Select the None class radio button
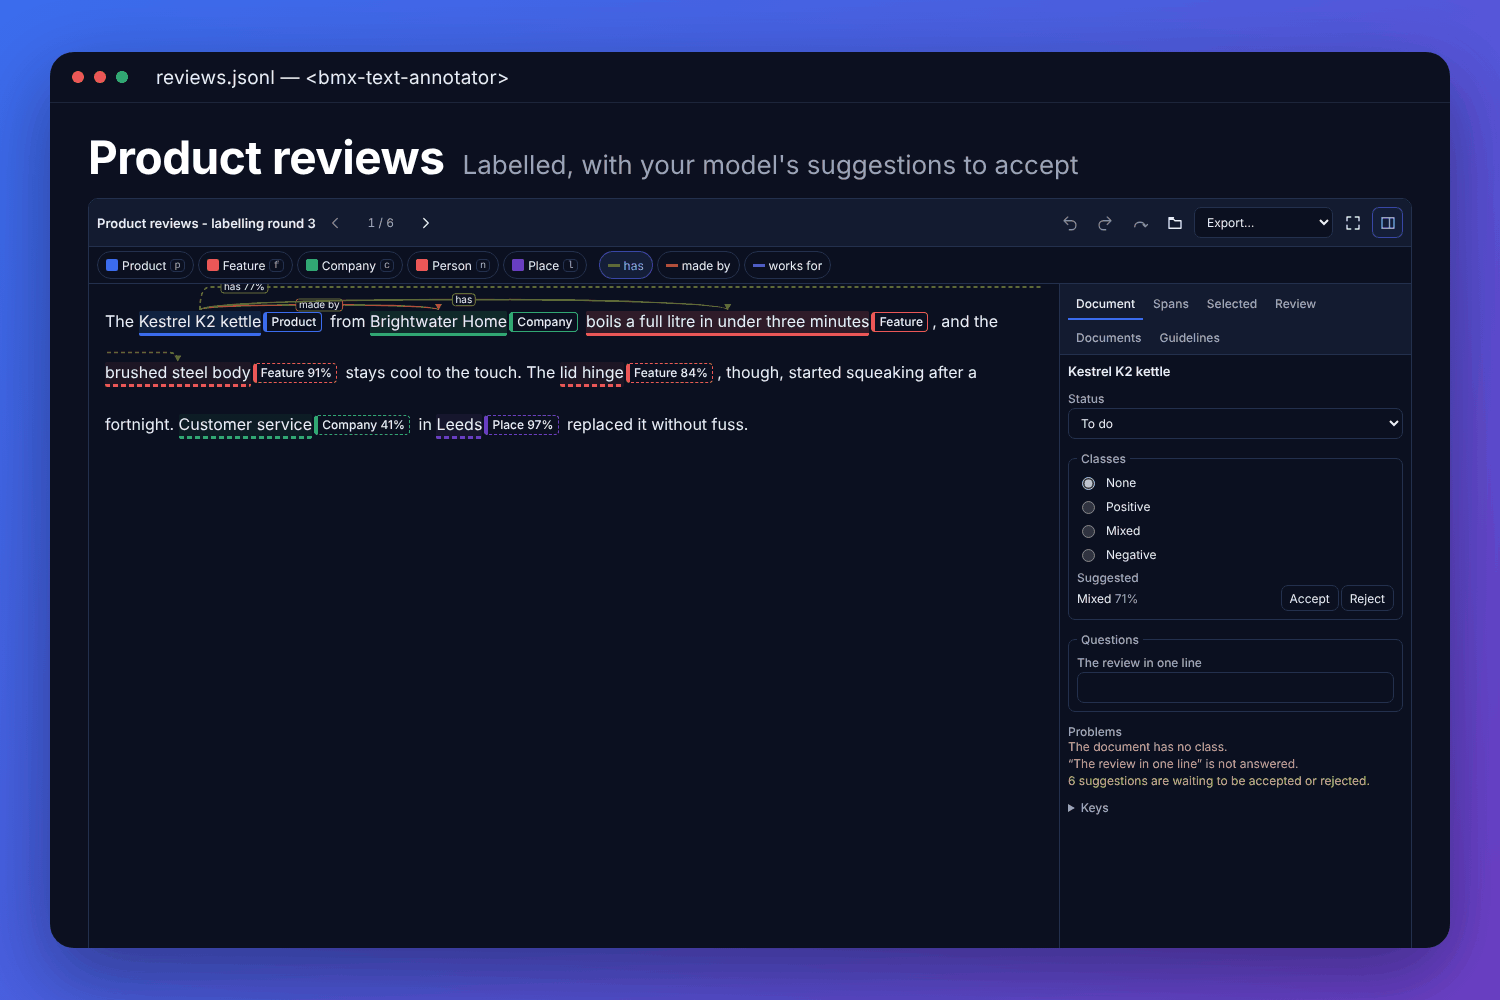Screen dimensions: 1500x1000 point(1089,483)
